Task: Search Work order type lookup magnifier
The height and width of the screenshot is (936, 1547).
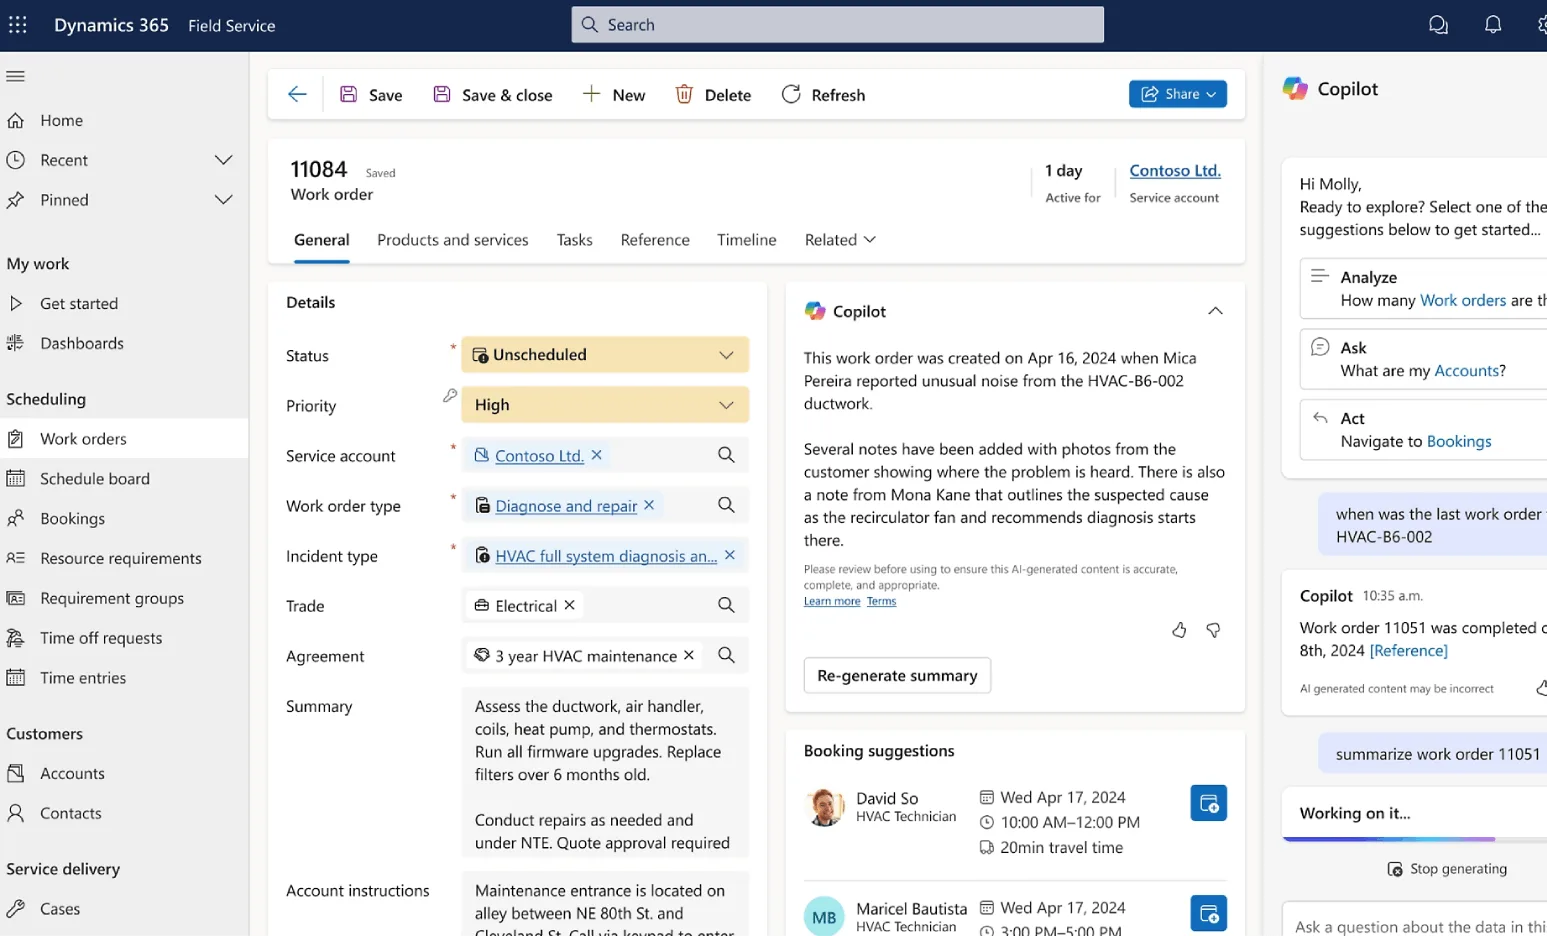Action: click(x=726, y=505)
